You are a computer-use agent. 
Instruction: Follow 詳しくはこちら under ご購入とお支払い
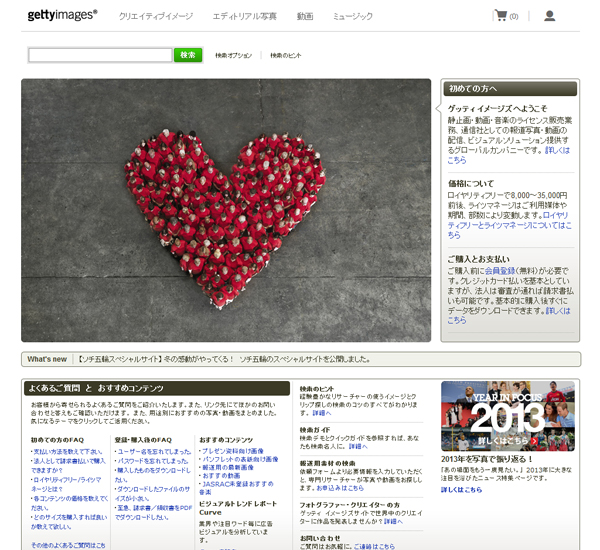pyautogui.click(x=509, y=315)
